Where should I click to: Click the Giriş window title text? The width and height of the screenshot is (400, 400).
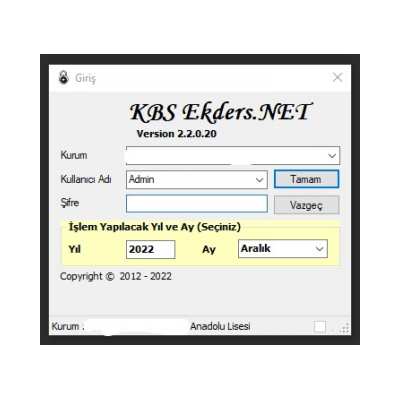click(85, 78)
